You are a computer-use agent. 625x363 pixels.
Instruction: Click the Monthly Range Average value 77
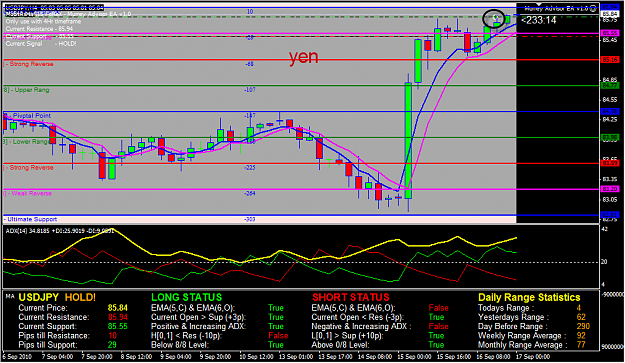[581, 345]
